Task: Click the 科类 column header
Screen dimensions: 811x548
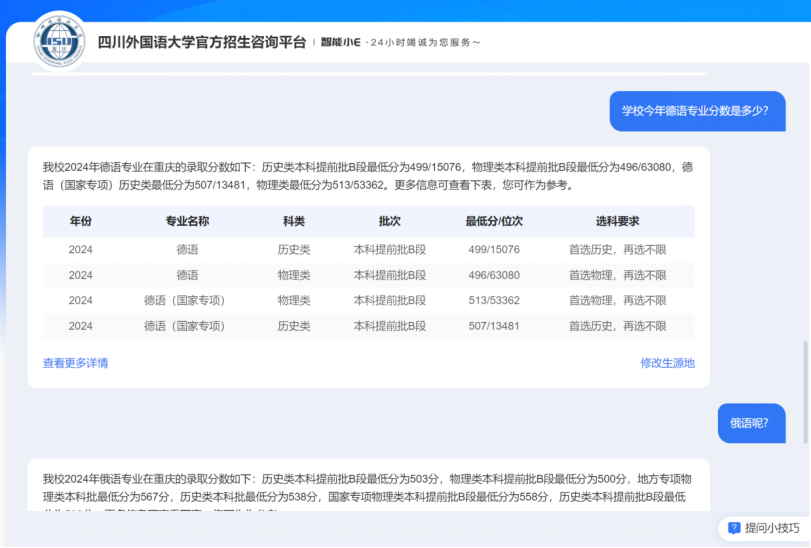Action: click(x=294, y=221)
